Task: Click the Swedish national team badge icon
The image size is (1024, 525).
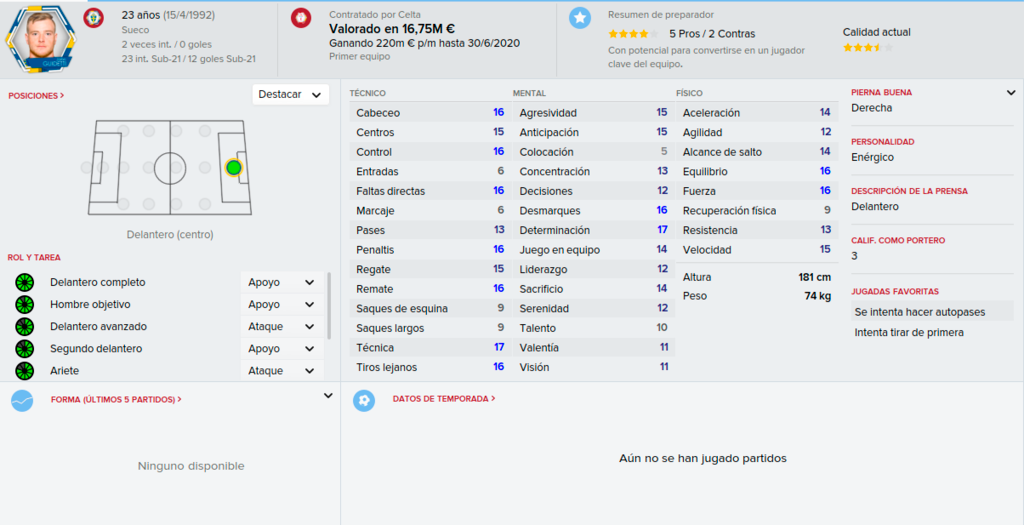Action: click(93, 18)
